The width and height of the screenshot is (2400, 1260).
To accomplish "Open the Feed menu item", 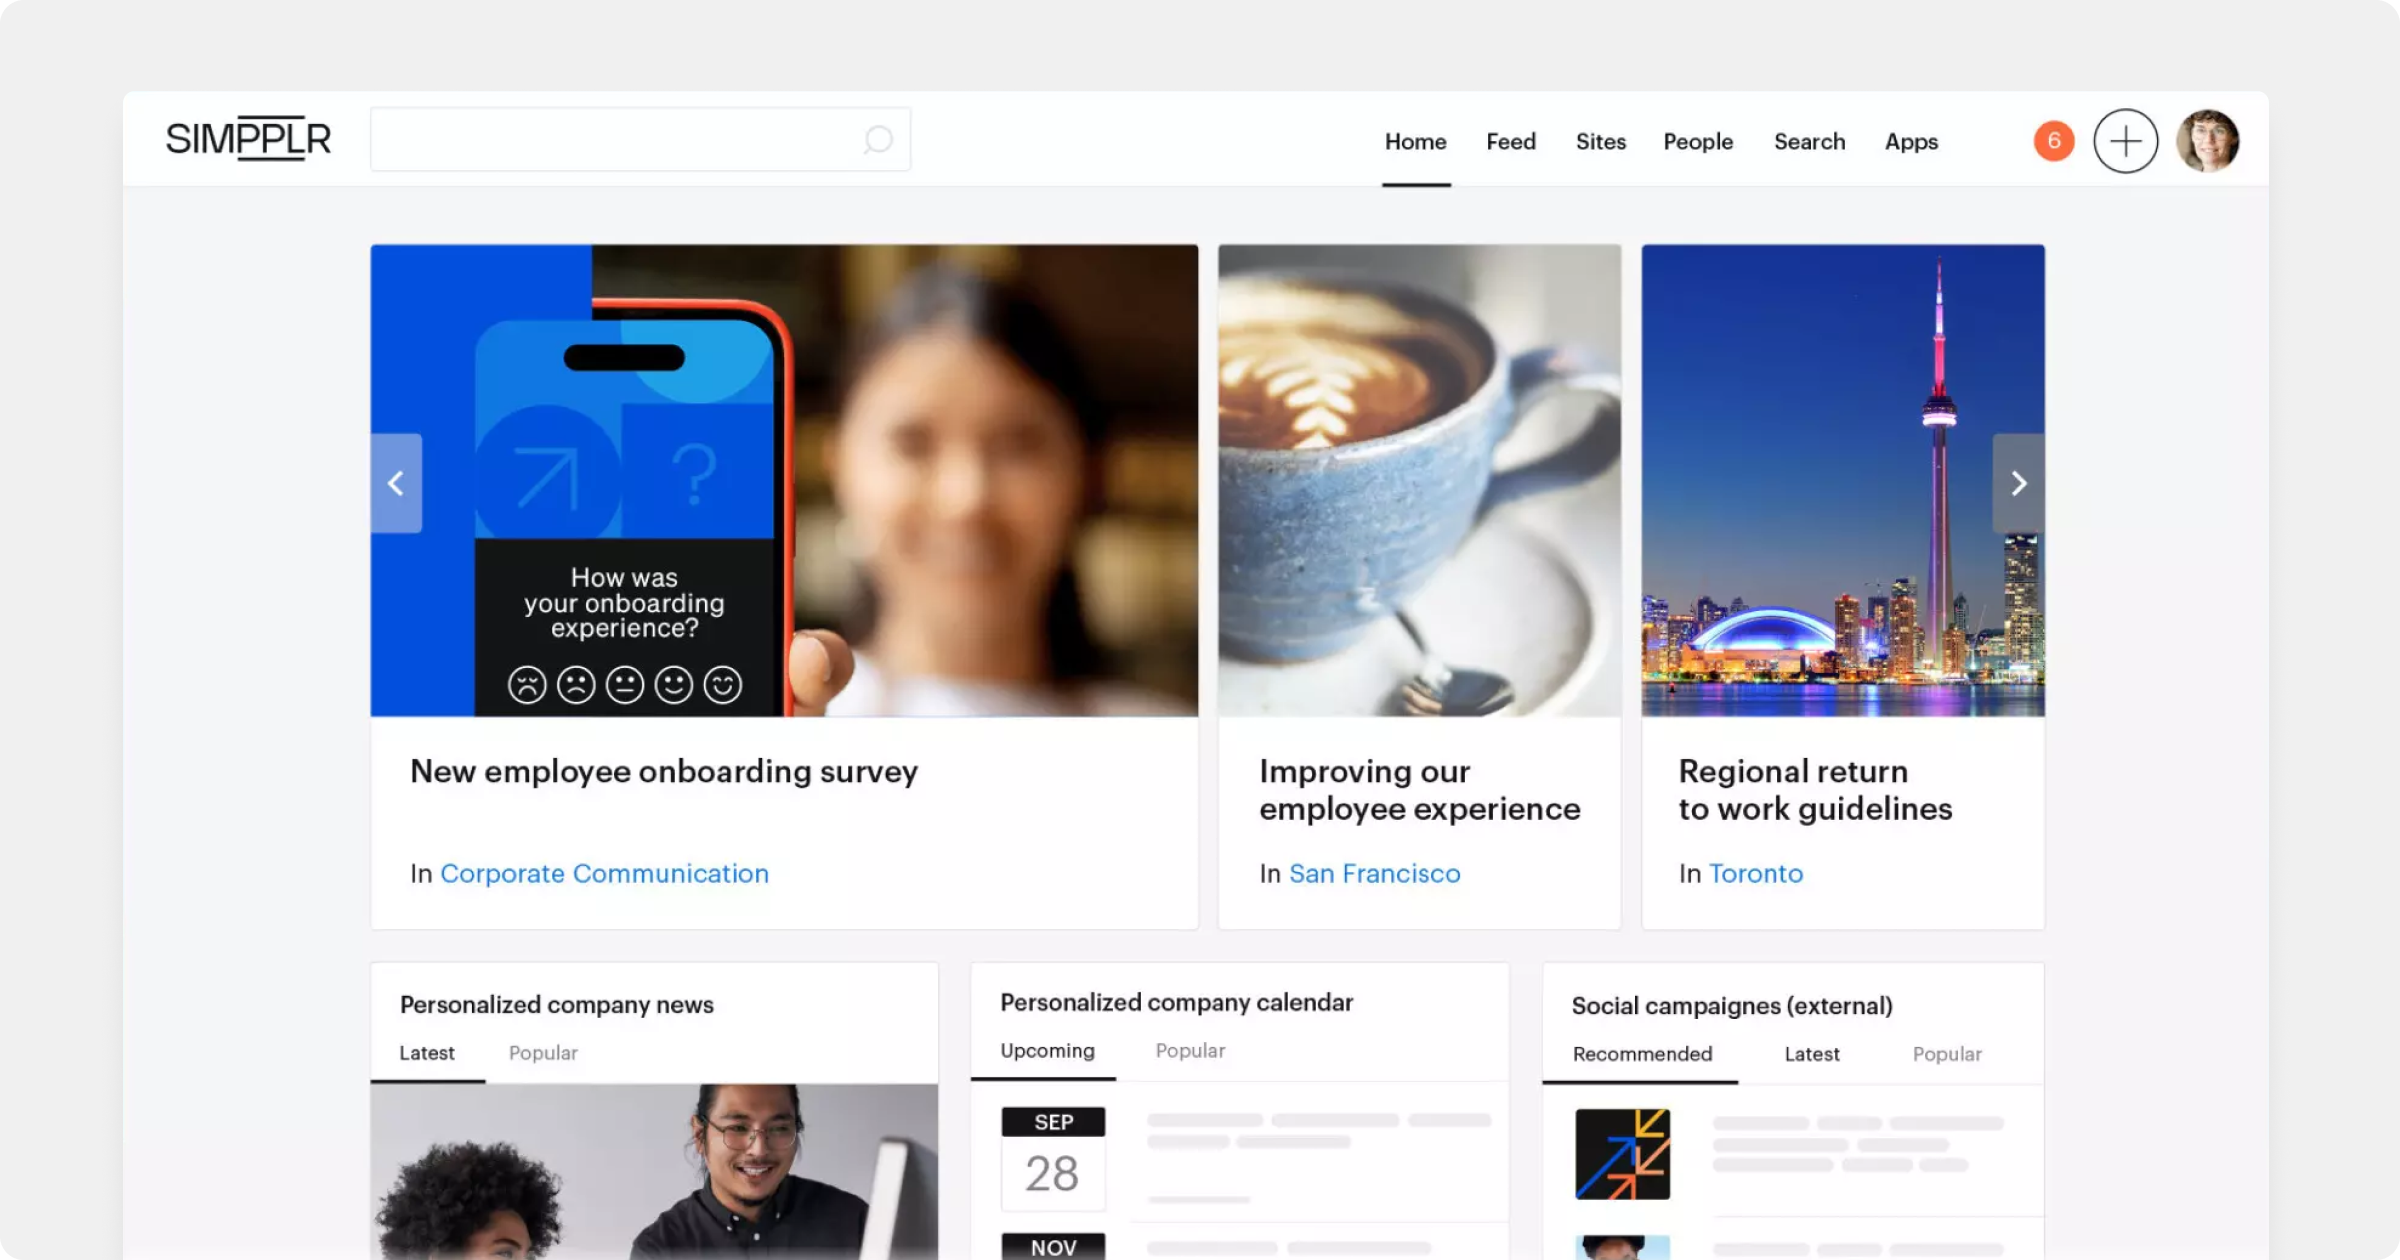I will click(x=1510, y=141).
